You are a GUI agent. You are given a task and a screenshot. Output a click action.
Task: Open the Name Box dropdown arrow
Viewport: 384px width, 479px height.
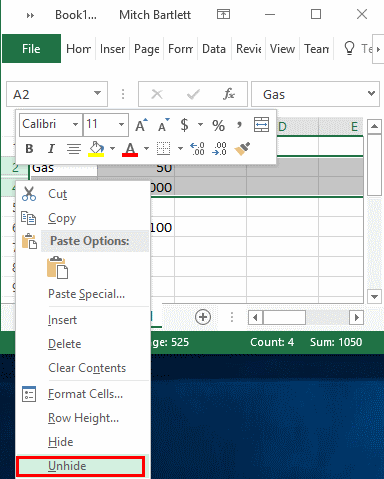coord(97,93)
